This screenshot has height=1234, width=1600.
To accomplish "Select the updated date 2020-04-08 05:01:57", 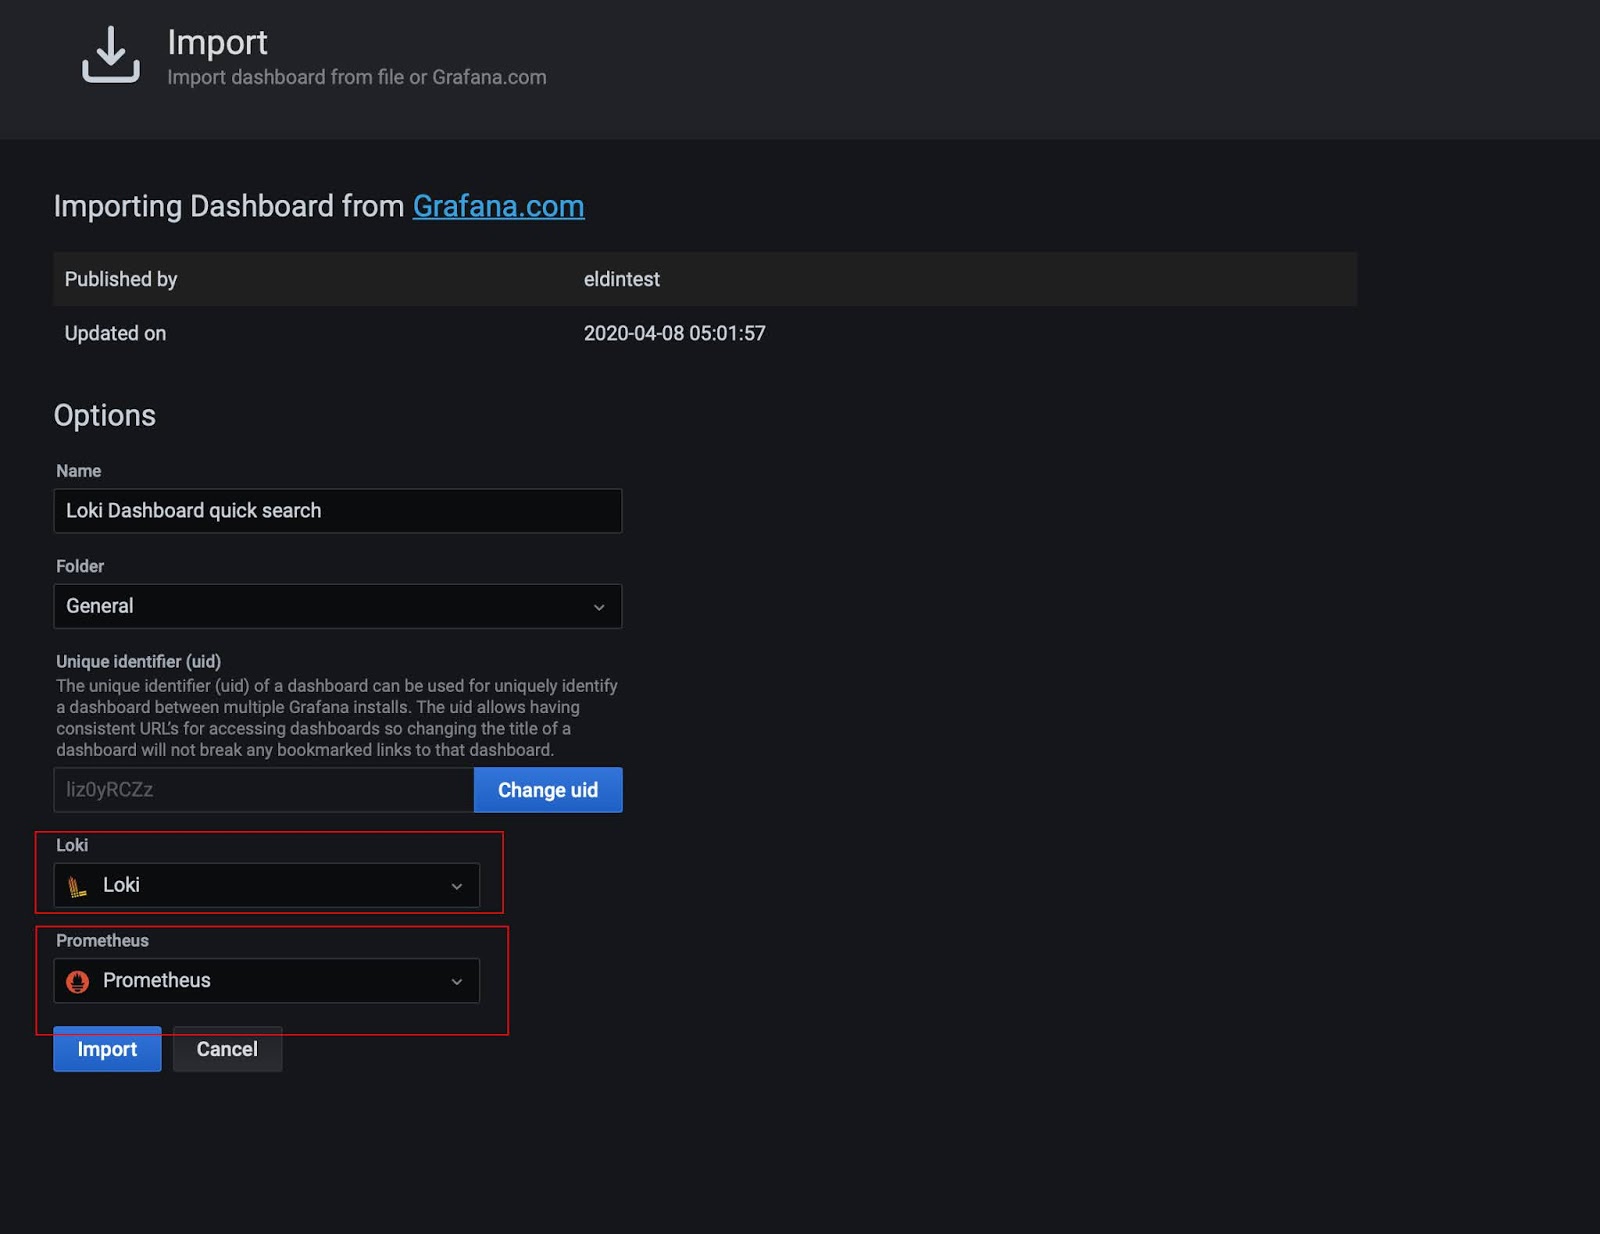I will coord(675,333).
